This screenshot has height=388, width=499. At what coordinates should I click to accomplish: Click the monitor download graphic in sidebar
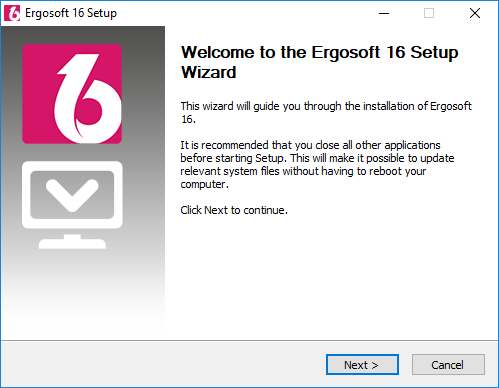point(72,205)
